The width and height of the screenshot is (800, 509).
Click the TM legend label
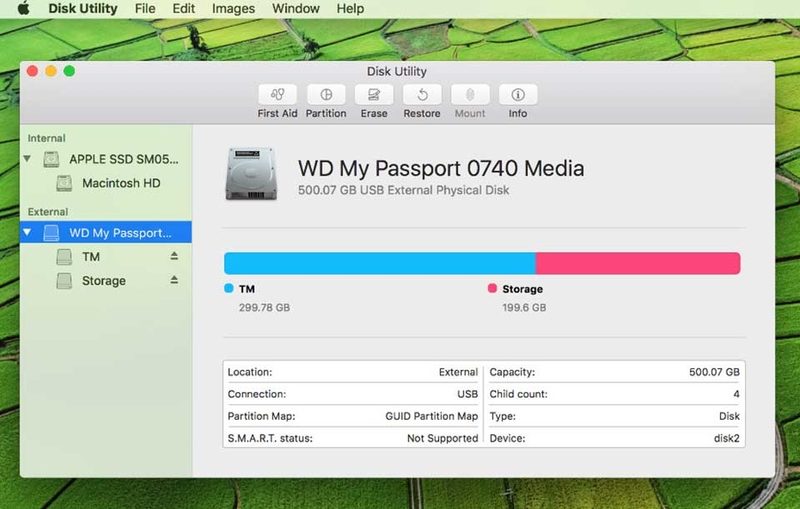click(x=247, y=289)
